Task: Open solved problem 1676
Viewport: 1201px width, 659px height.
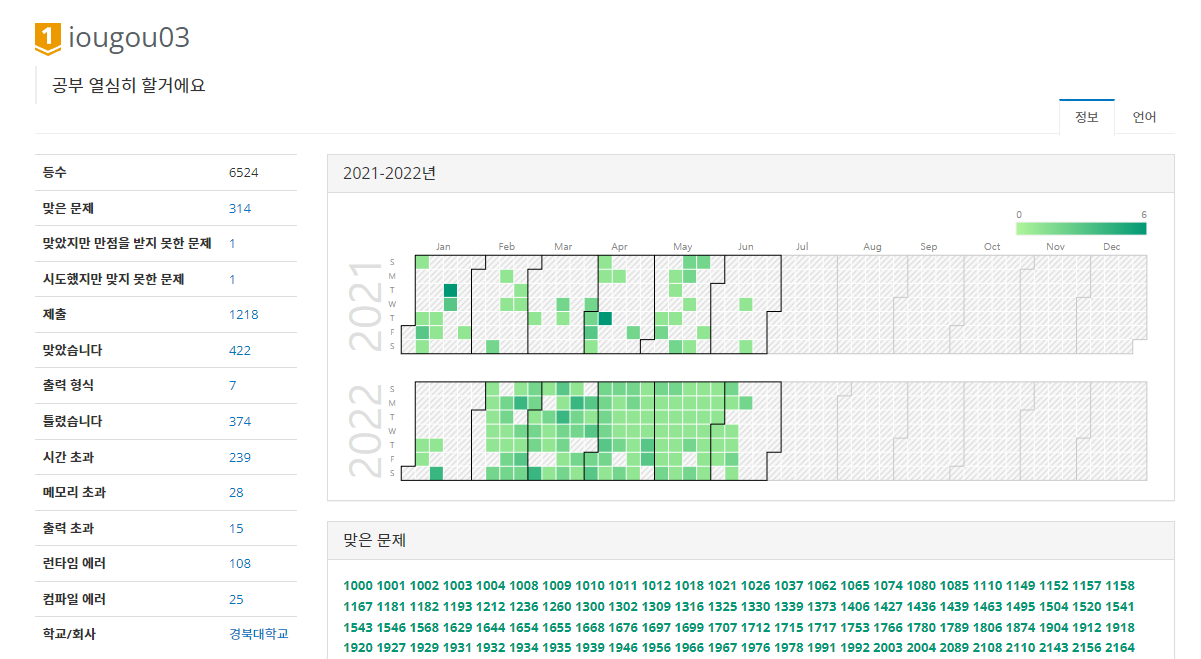Action: coord(624,628)
